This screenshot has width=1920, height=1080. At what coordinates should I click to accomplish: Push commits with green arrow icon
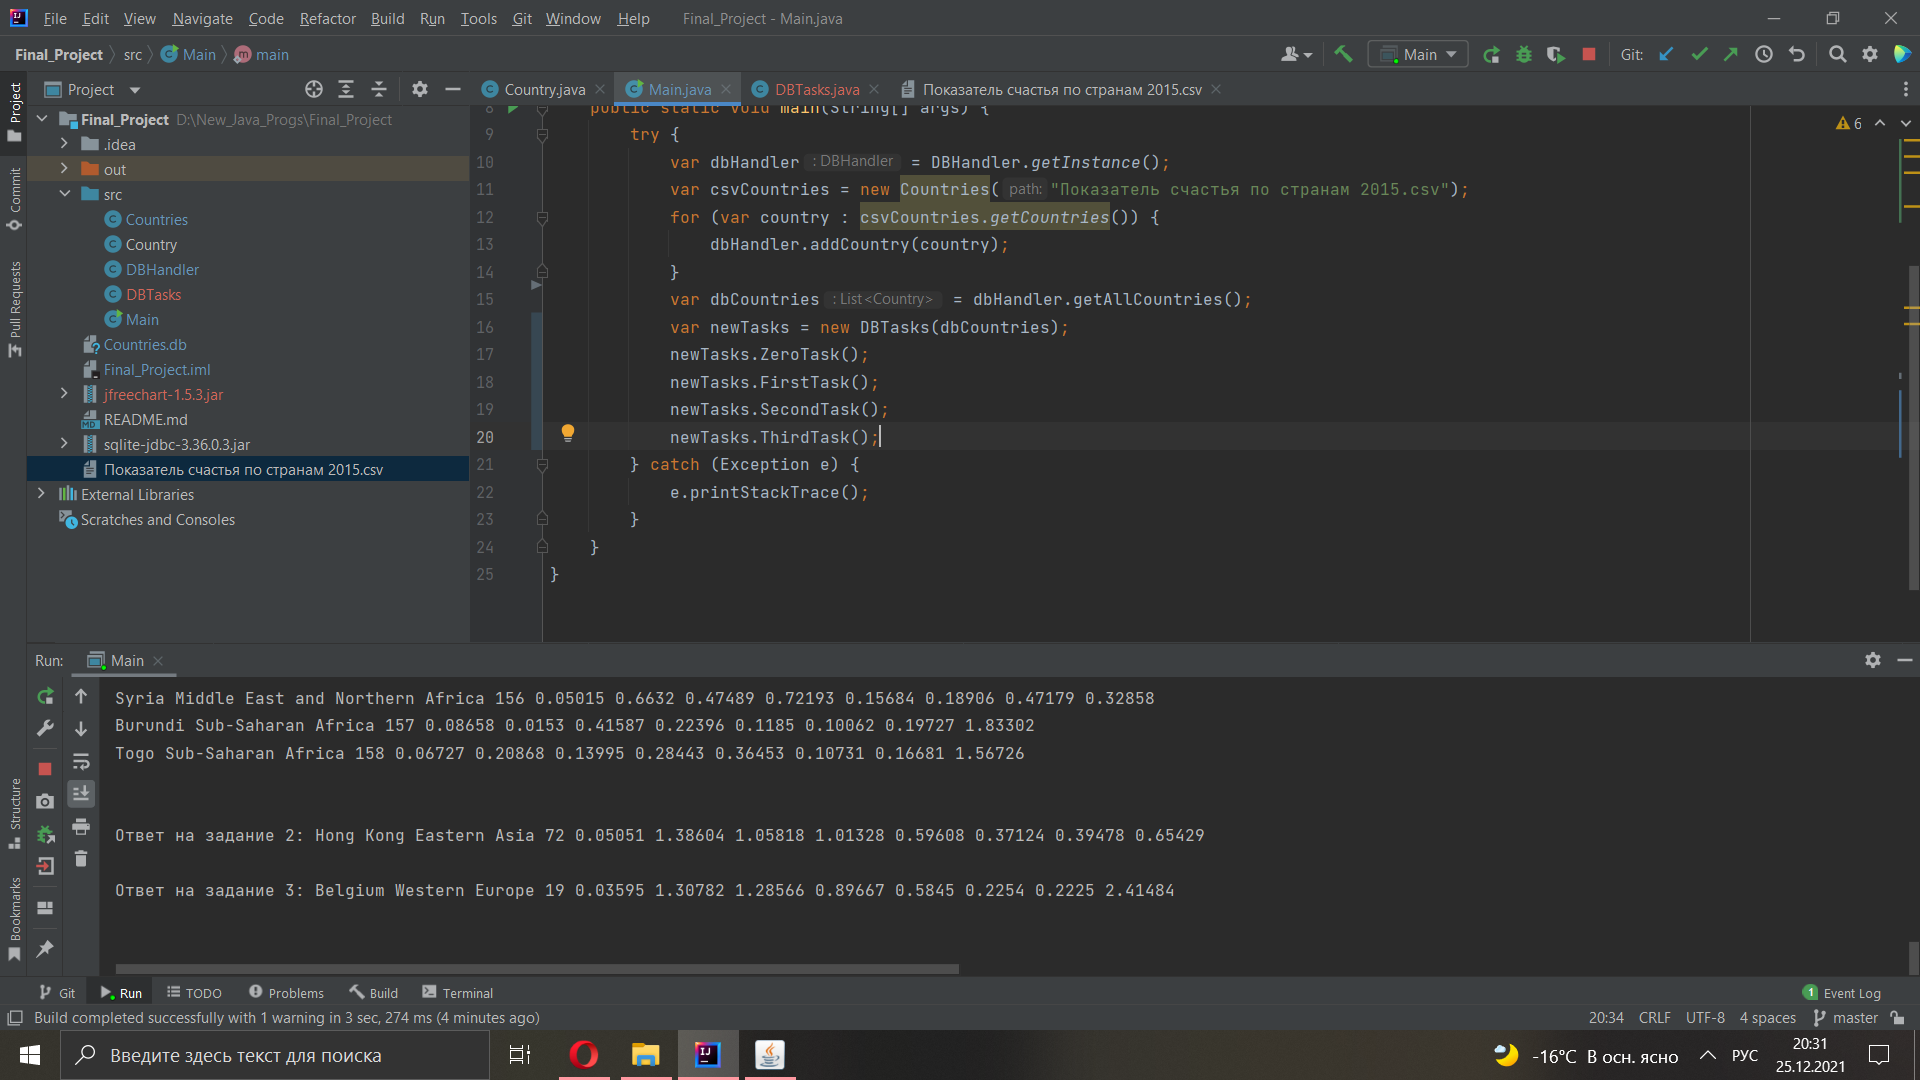tap(1731, 55)
